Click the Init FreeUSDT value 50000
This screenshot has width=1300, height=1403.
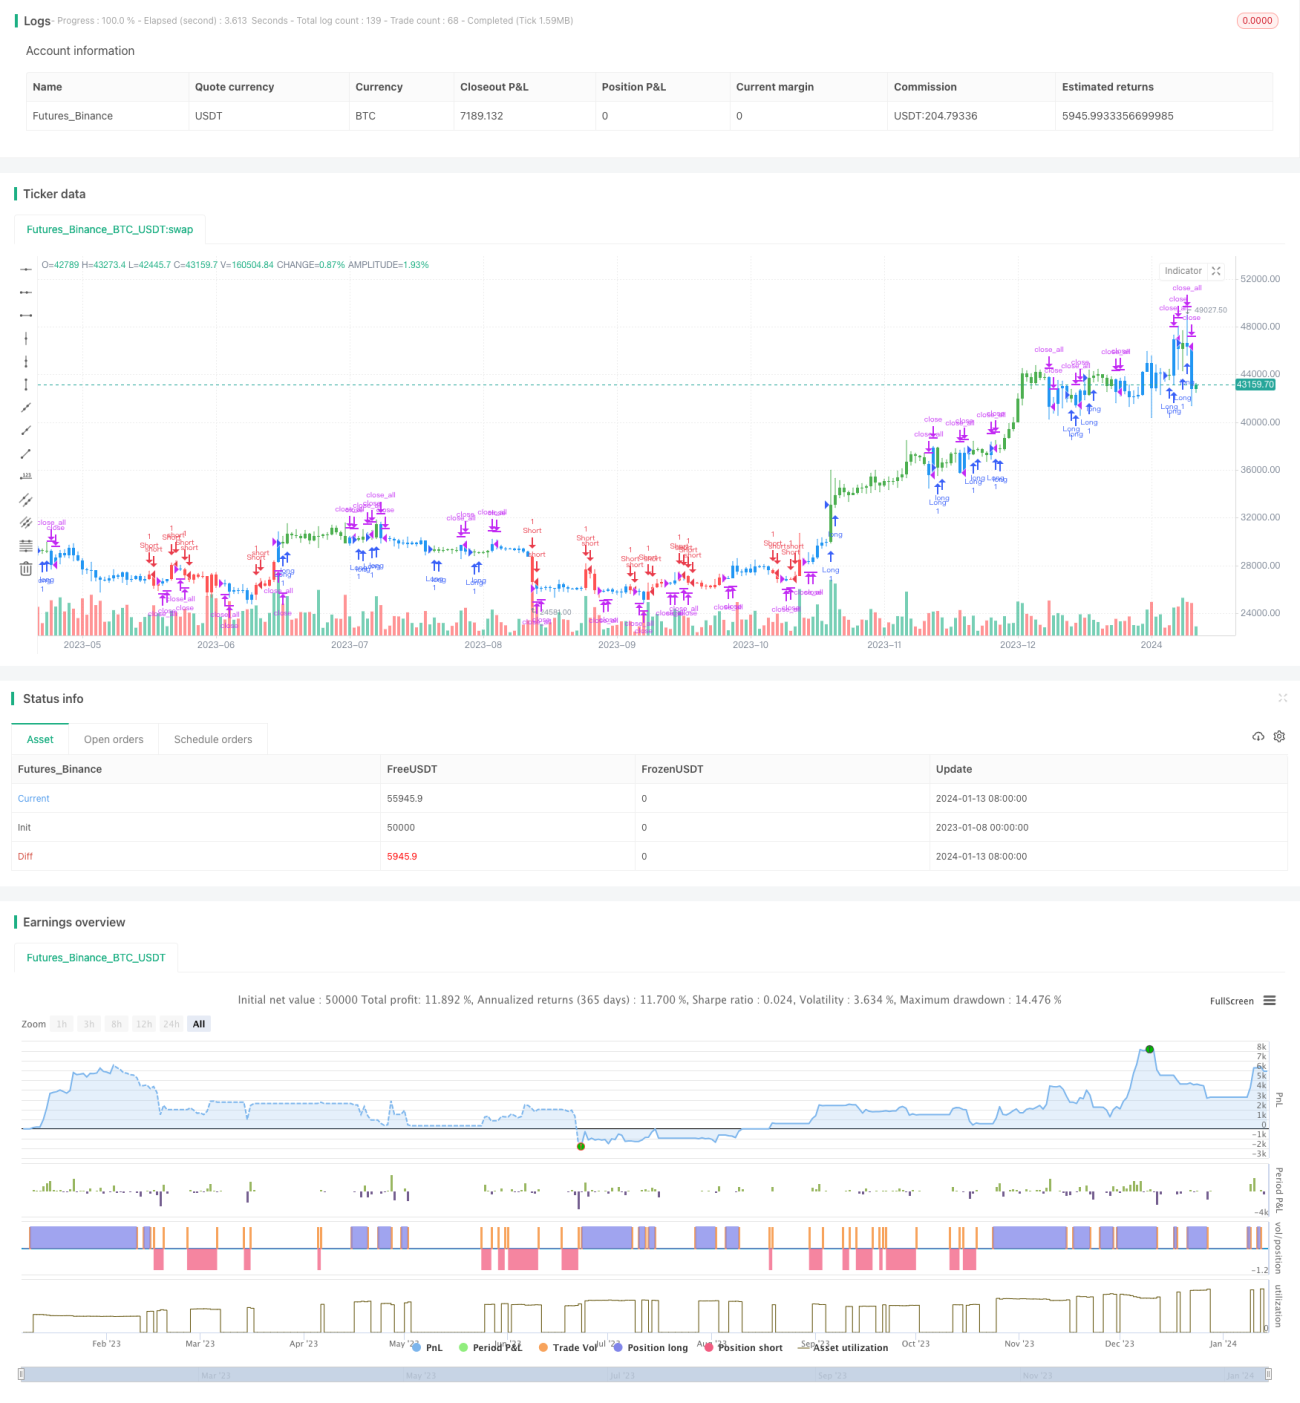pos(401,827)
